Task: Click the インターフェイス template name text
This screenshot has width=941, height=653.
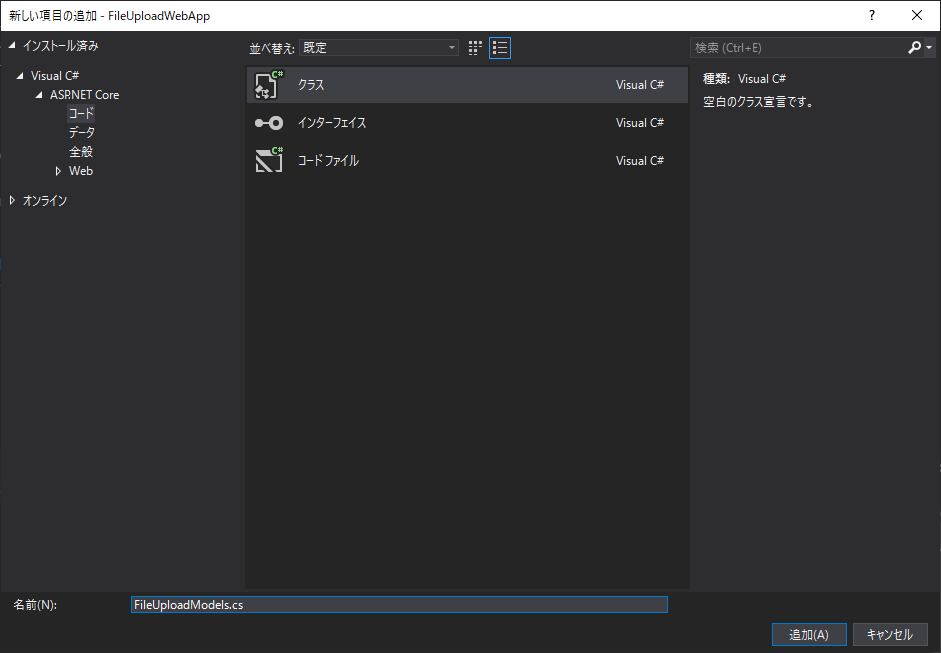Action: point(332,123)
